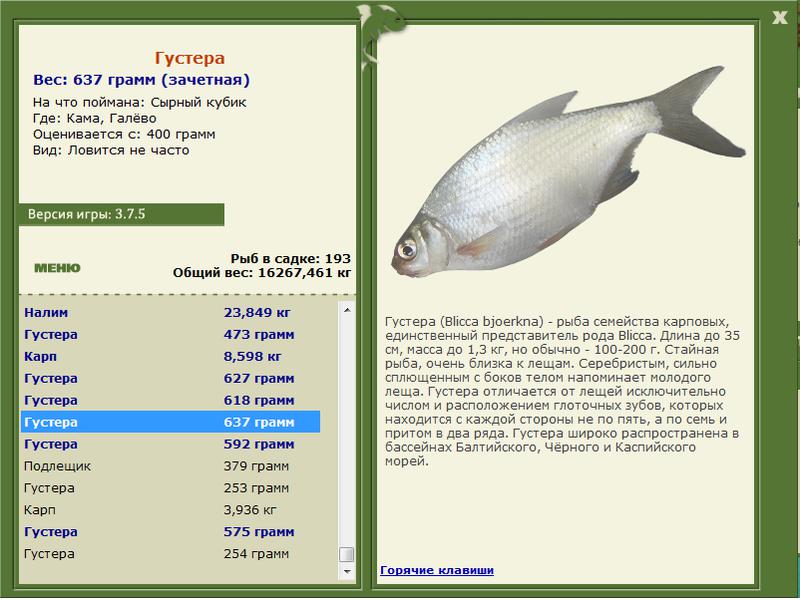Viewport: 800px width, 600px height.
Task: Select the Карп 8,598 кг row
Action: (x=170, y=356)
